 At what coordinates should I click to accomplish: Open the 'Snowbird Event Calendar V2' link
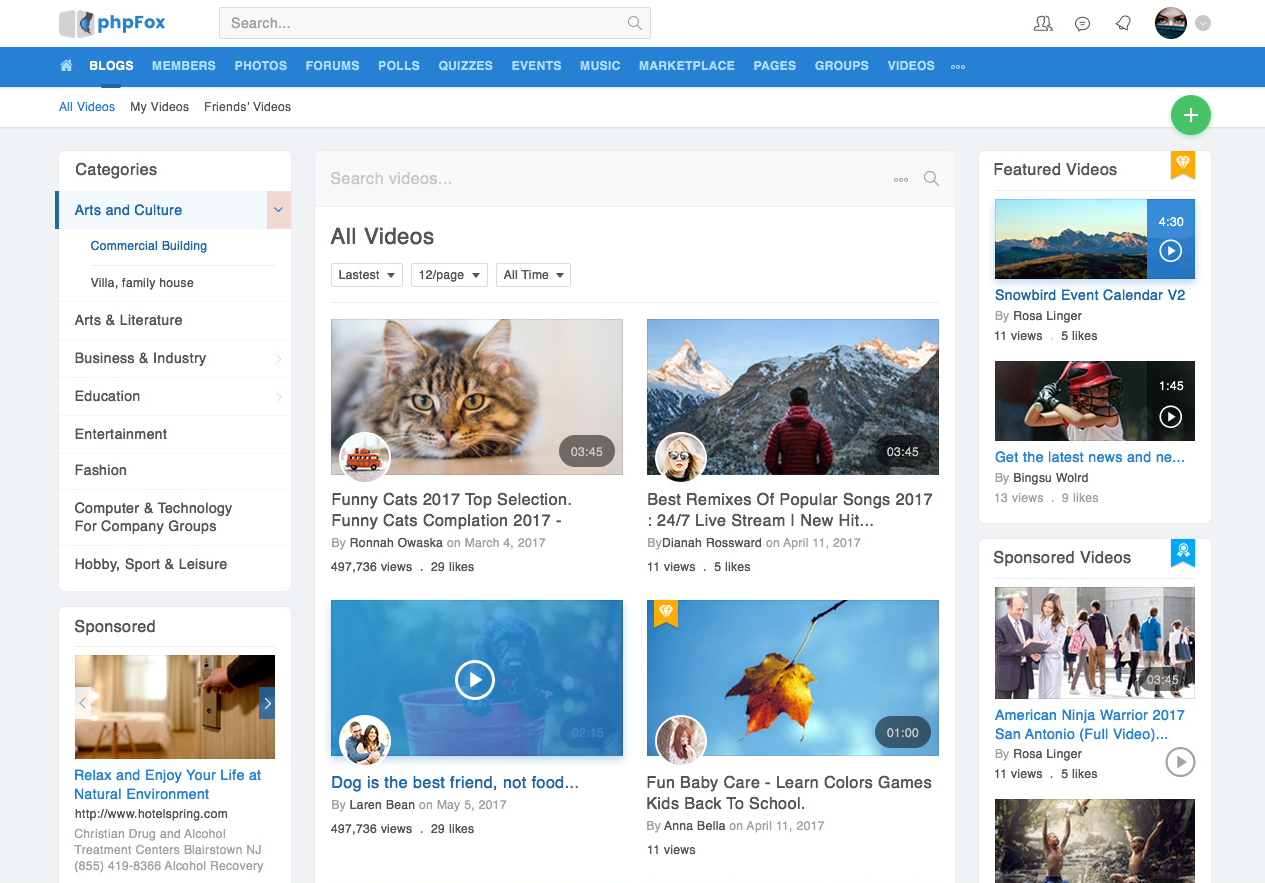[1089, 295]
